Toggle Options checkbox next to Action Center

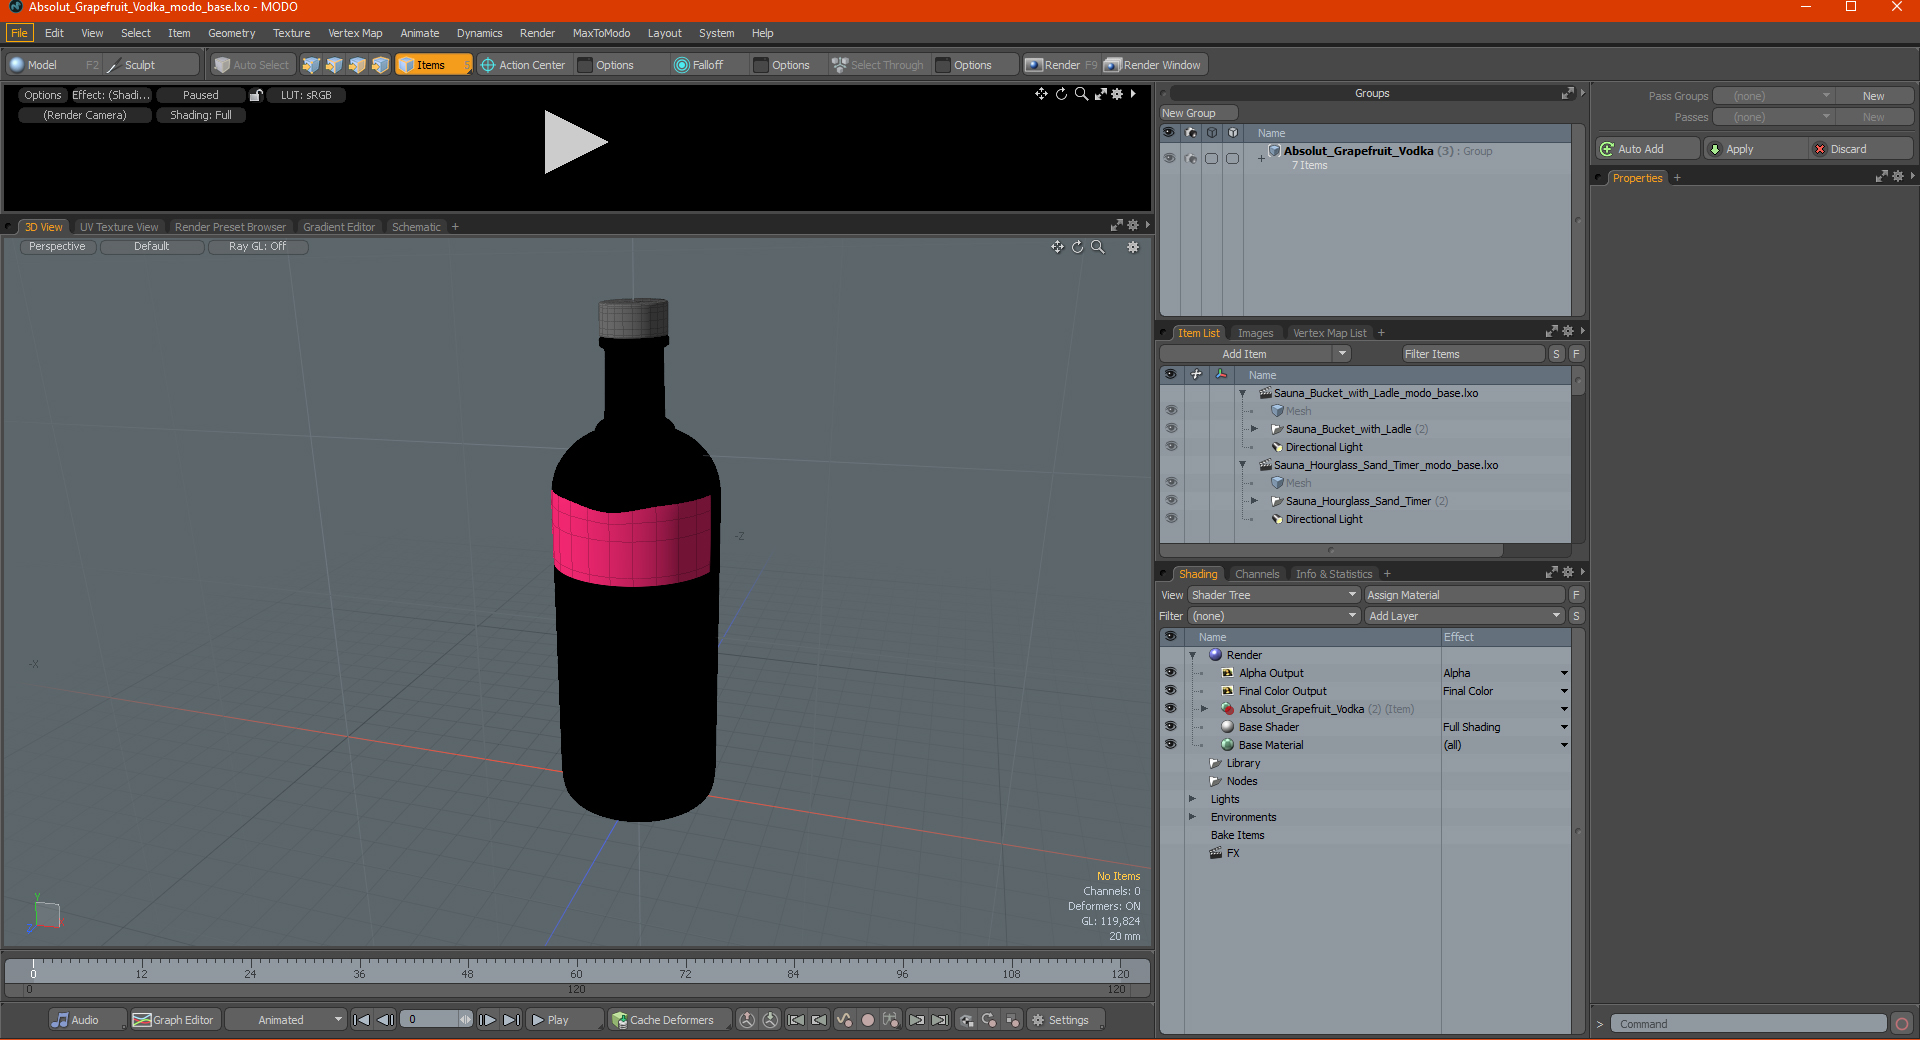click(x=586, y=65)
